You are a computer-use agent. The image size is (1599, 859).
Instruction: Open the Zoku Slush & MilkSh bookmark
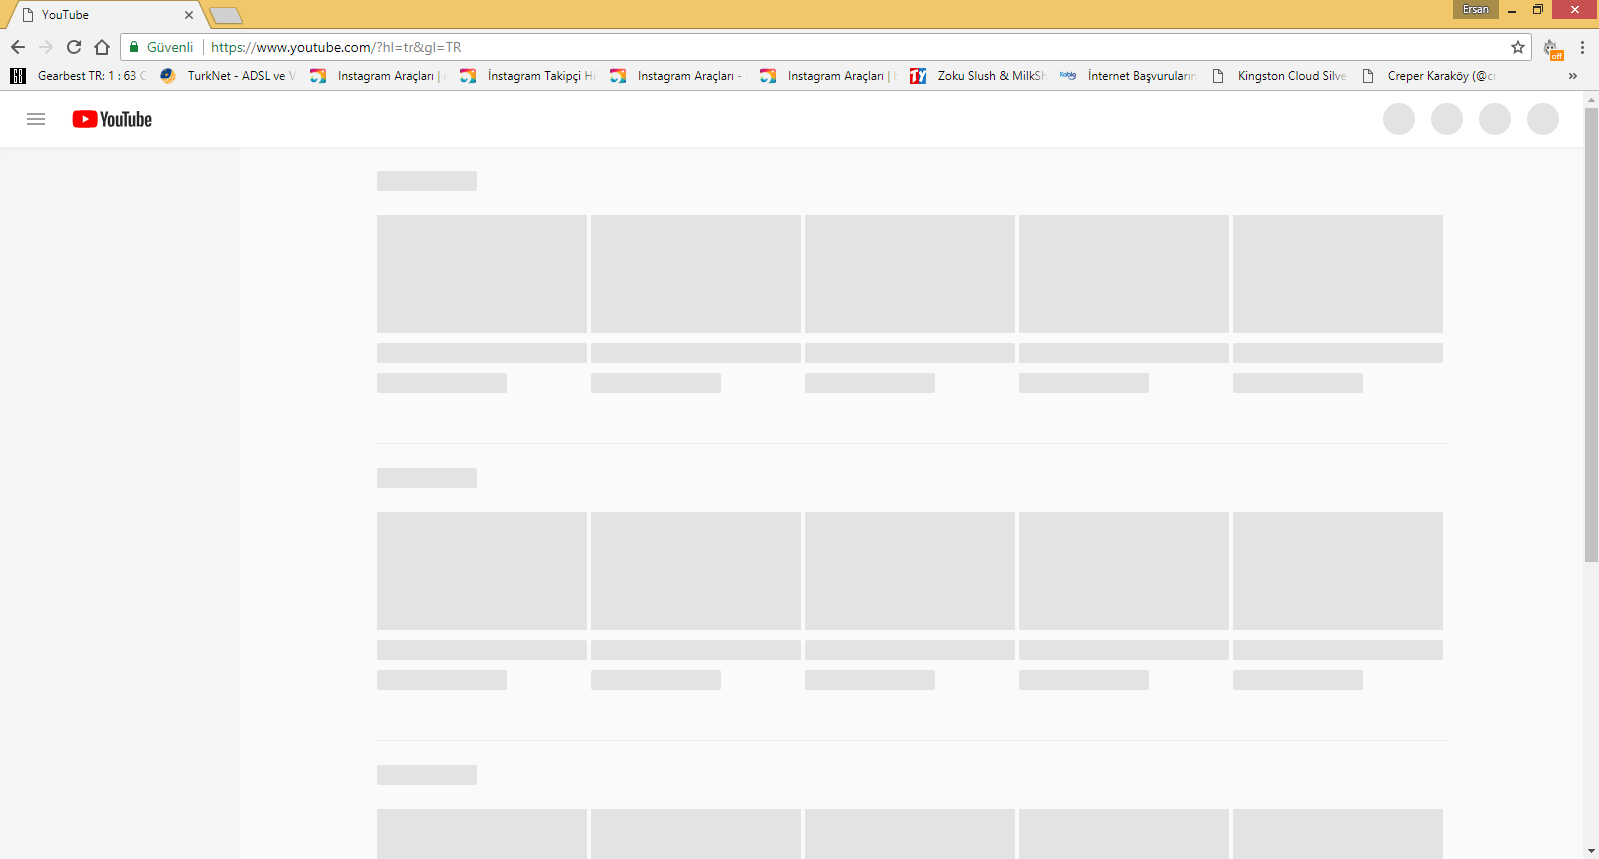(x=978, y=76)
